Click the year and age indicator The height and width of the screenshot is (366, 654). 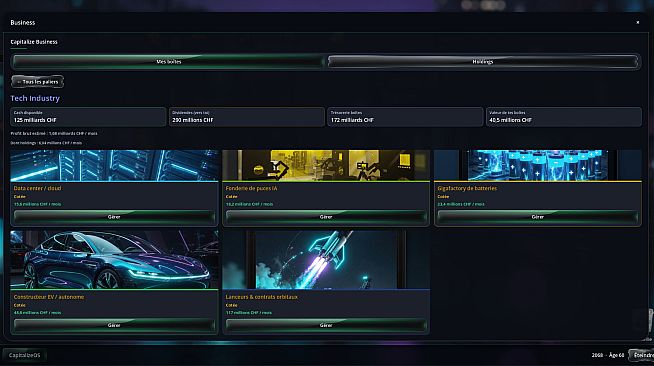click(x=608, y=355)
